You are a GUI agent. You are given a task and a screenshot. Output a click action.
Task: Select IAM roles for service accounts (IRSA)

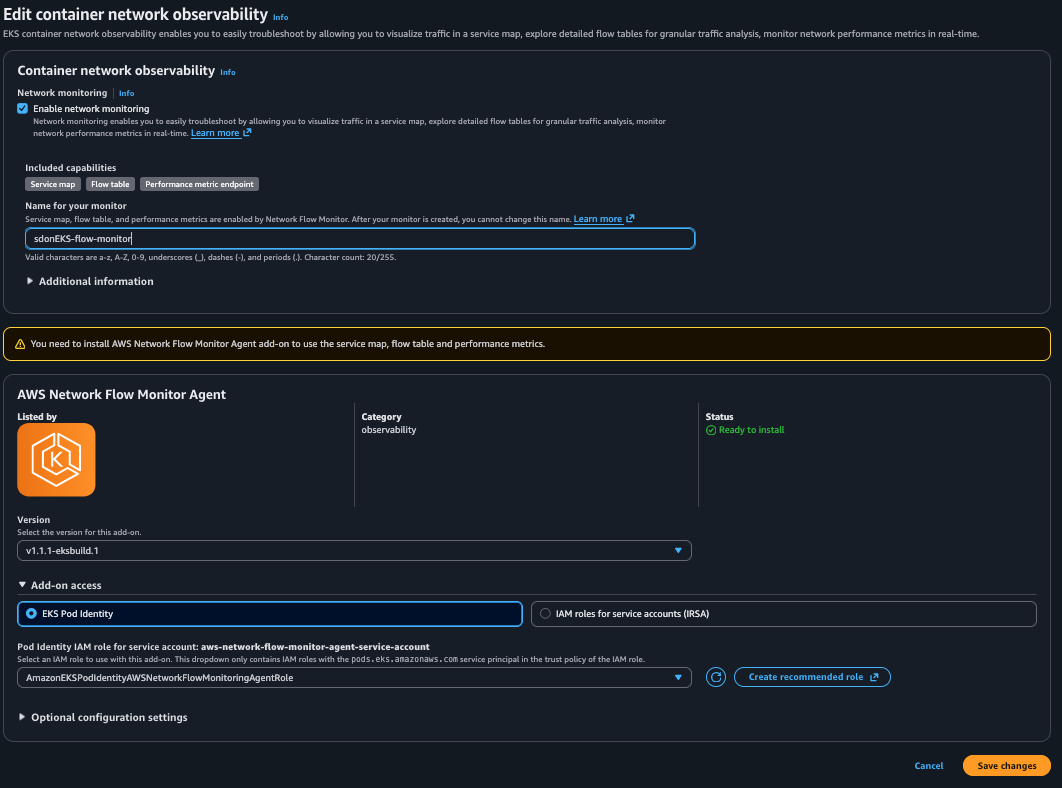(x=784, y=614)
